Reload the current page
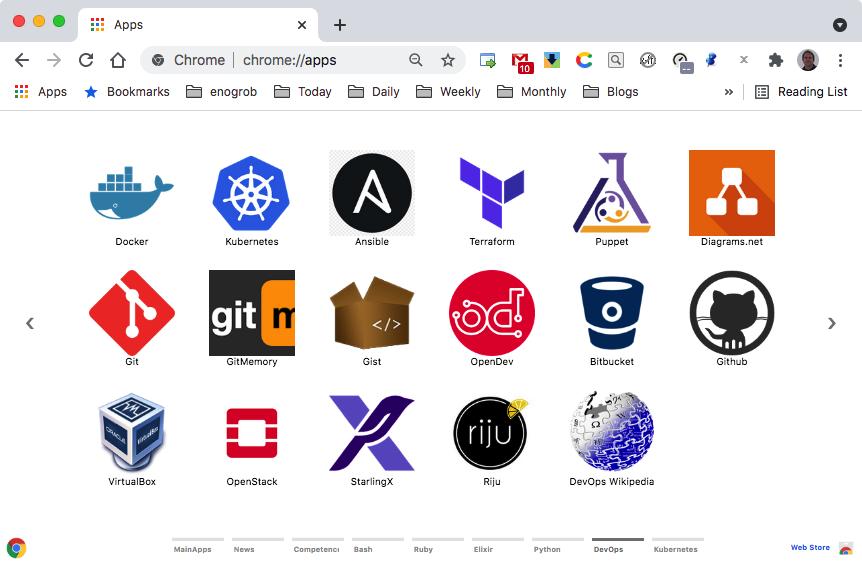This screenshot has width=862, height=564. (86, 60)
